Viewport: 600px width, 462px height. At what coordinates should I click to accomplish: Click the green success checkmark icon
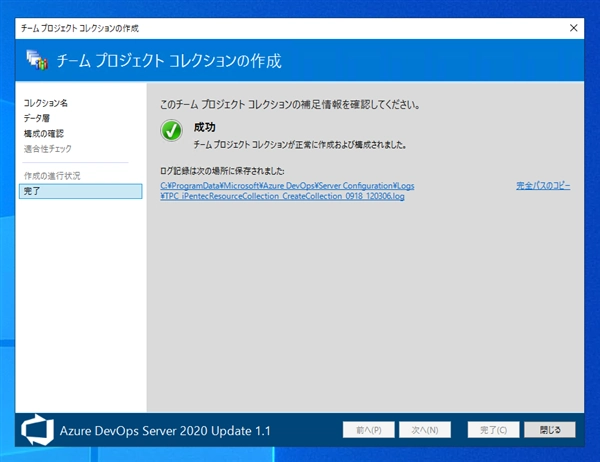point(171,131)
